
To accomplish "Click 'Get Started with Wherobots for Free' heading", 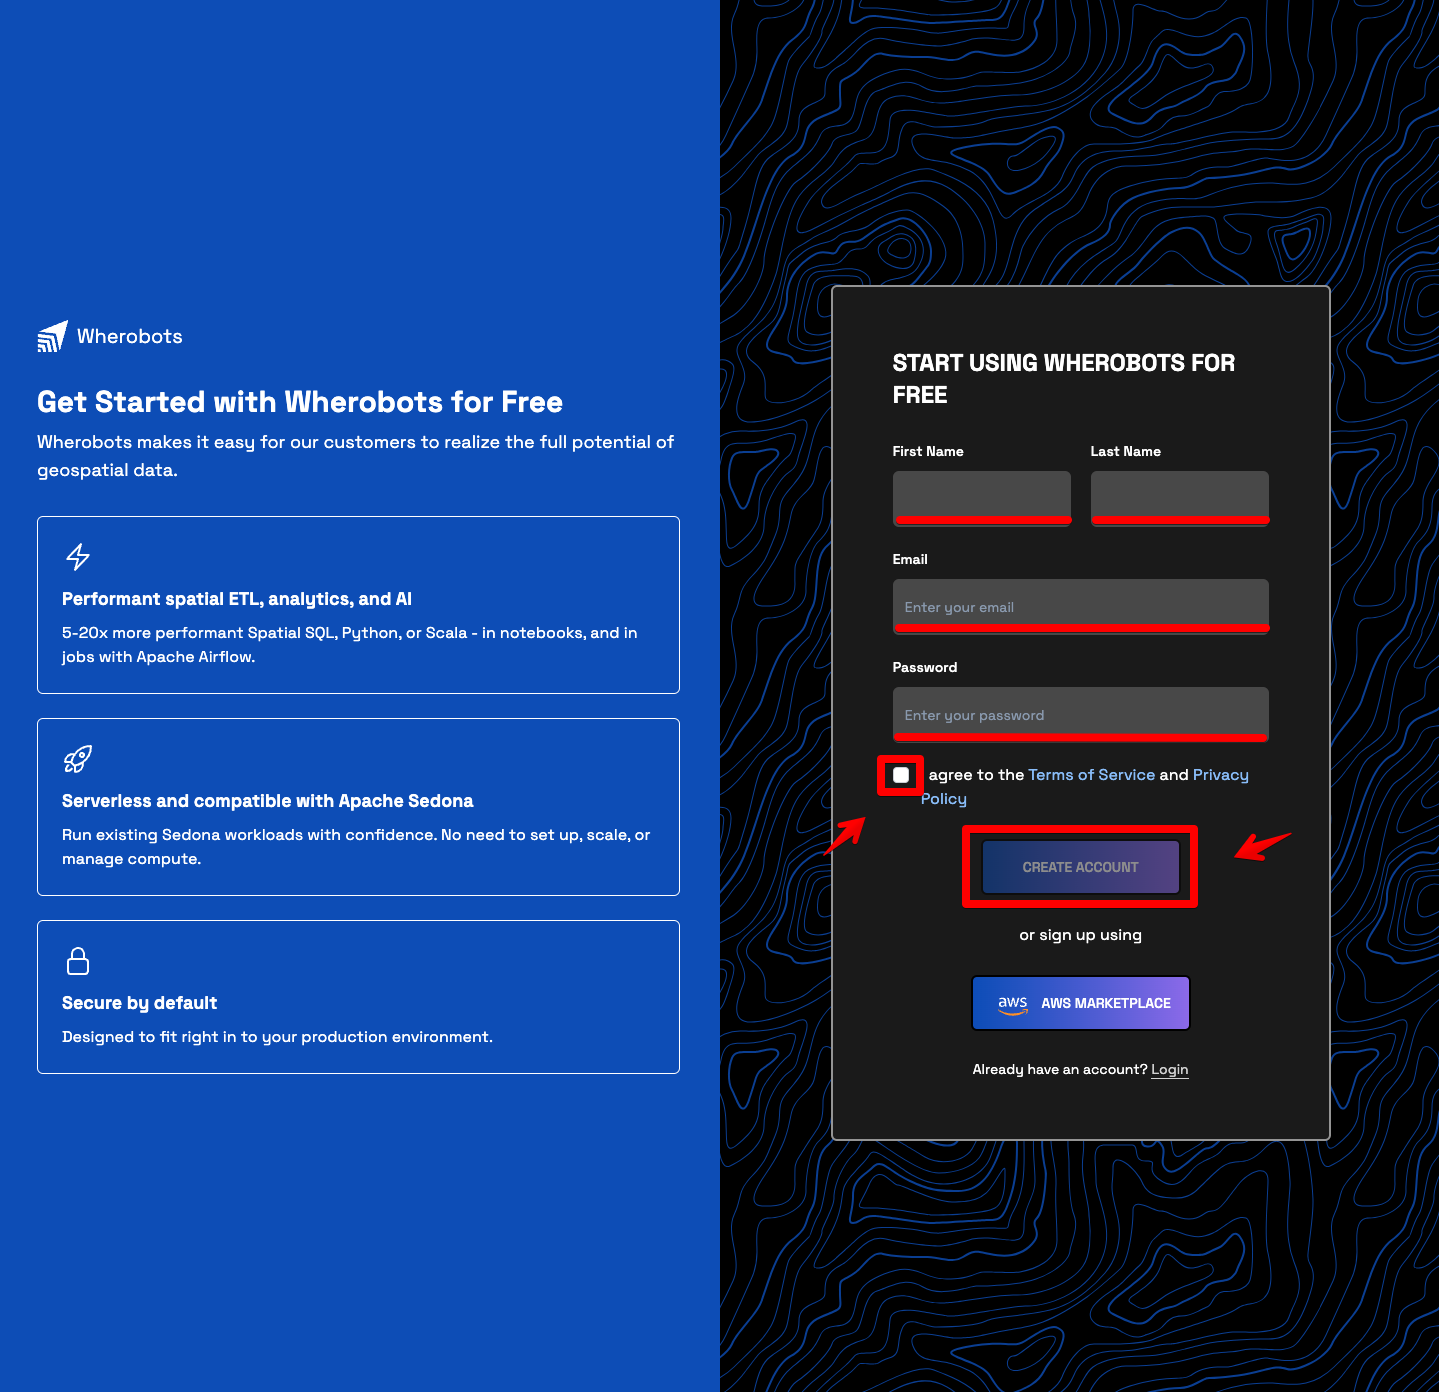I will pos(300,402).
